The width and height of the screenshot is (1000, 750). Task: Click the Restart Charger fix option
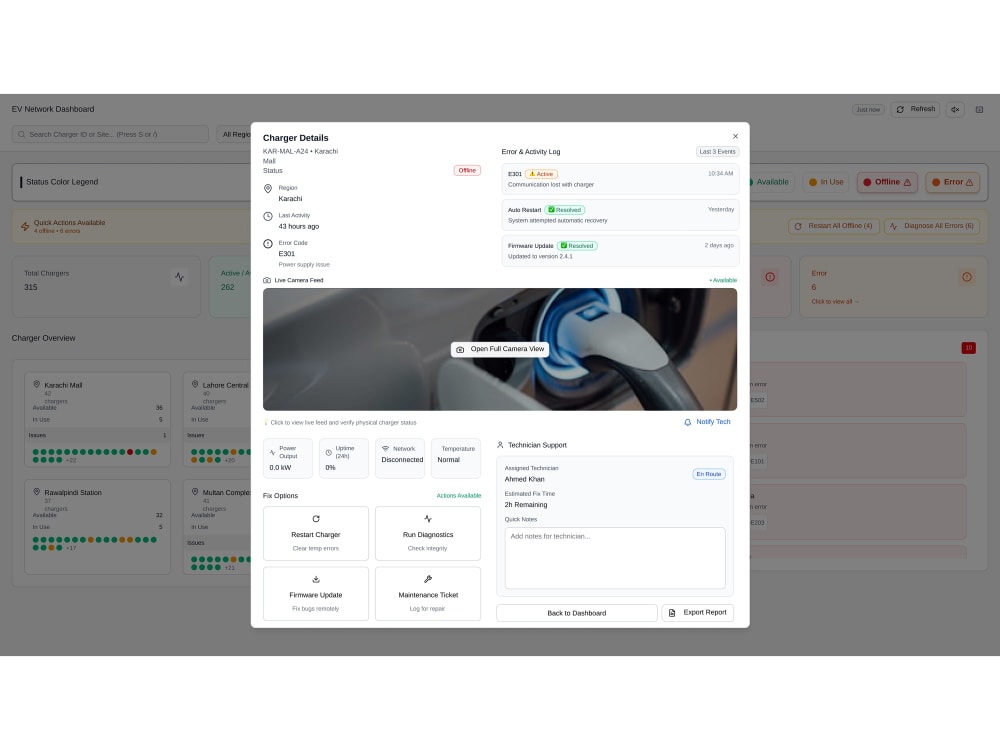(316, 534)
